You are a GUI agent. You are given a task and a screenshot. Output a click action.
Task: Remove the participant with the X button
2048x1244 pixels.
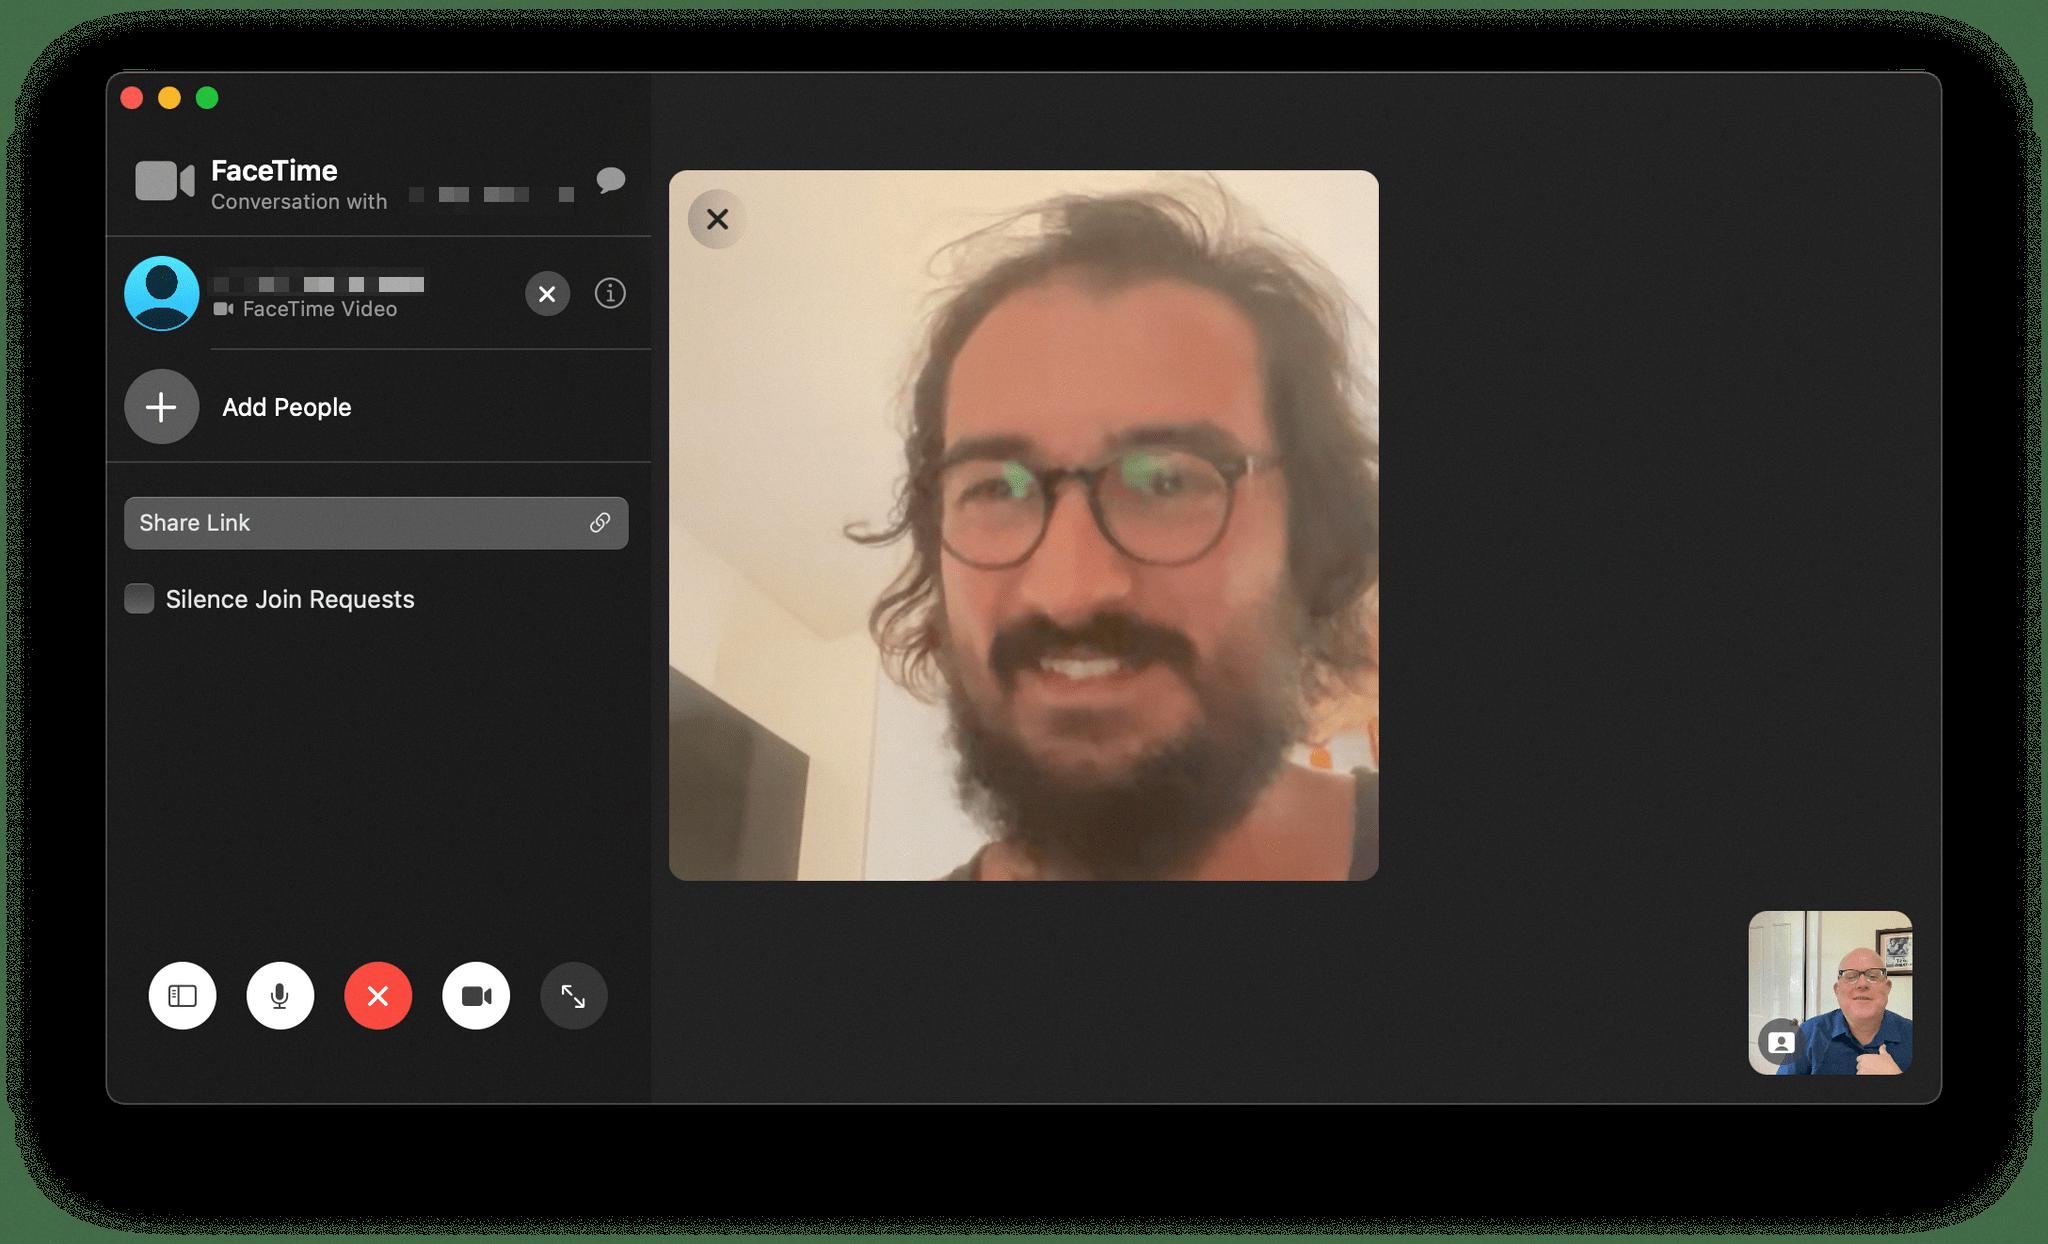[x=547, y=294]
